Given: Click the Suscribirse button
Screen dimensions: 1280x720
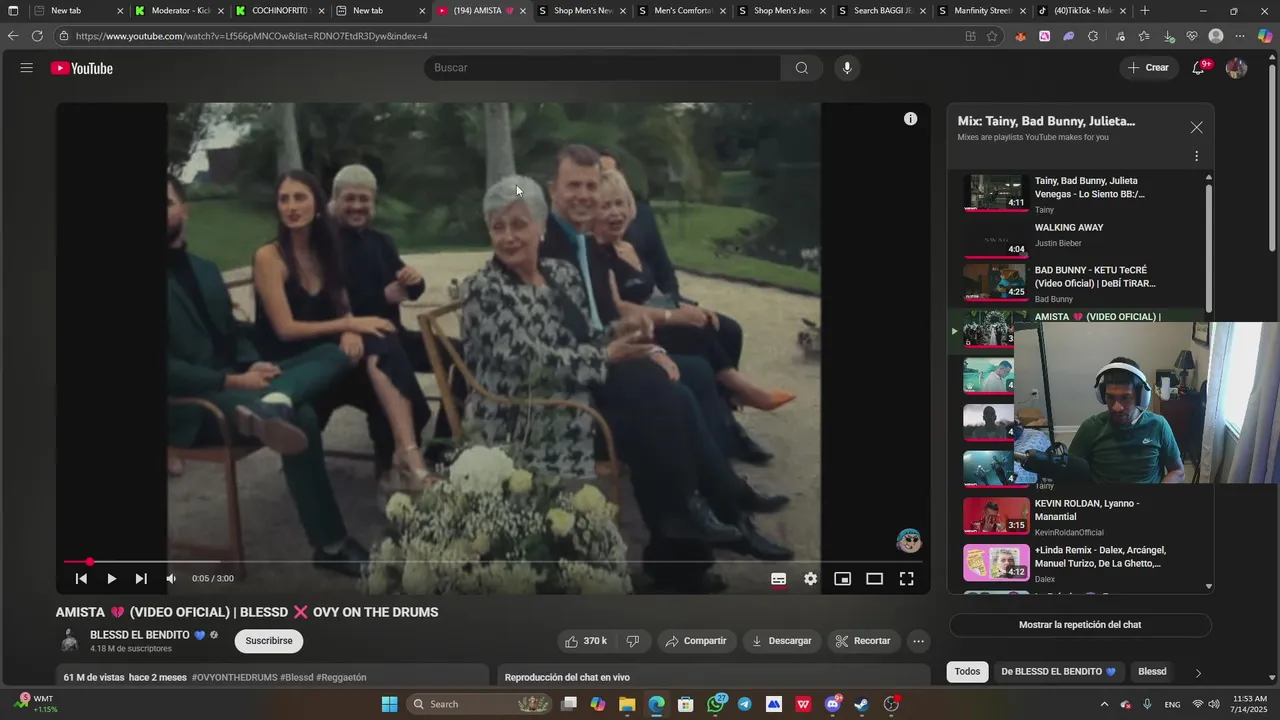Looking at the screenshot, I should [x=269, y=641].
